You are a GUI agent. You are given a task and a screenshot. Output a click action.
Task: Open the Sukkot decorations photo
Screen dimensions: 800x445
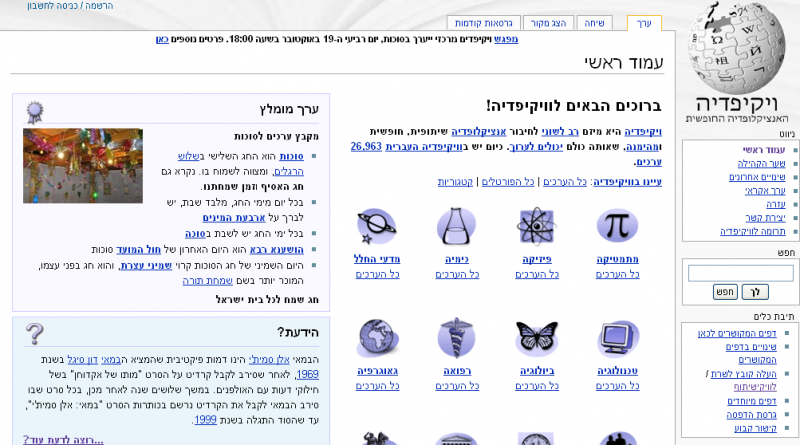click(83, 166)
